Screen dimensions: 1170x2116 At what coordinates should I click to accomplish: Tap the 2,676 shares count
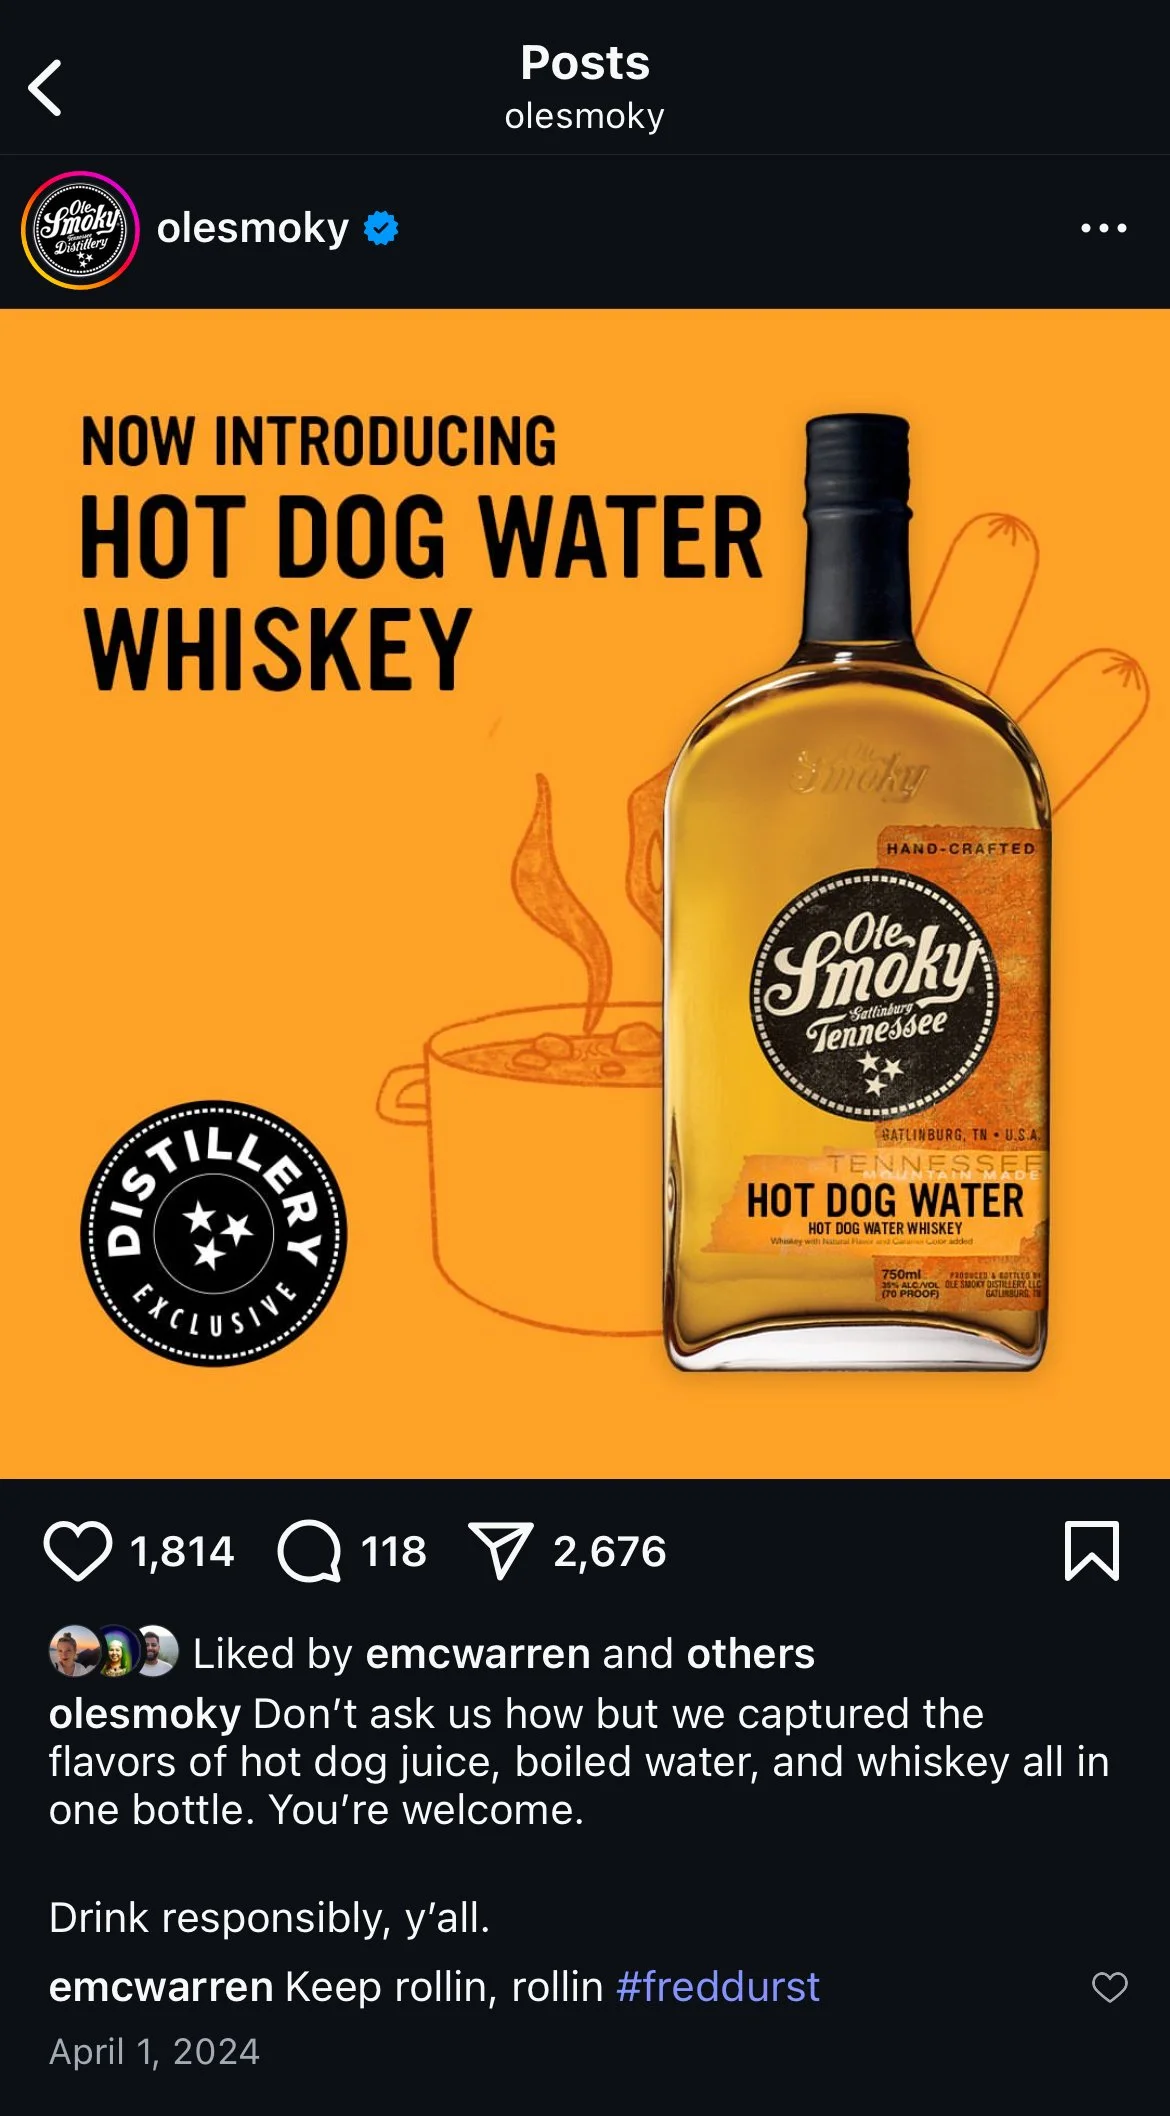click(x=609, y=1551)
